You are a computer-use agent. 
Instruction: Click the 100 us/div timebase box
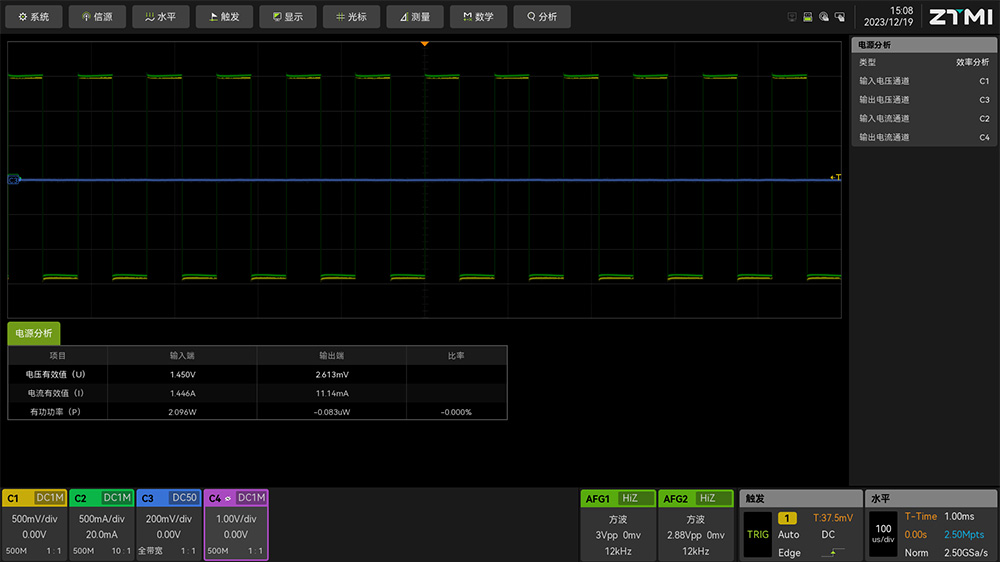point(883,533)
